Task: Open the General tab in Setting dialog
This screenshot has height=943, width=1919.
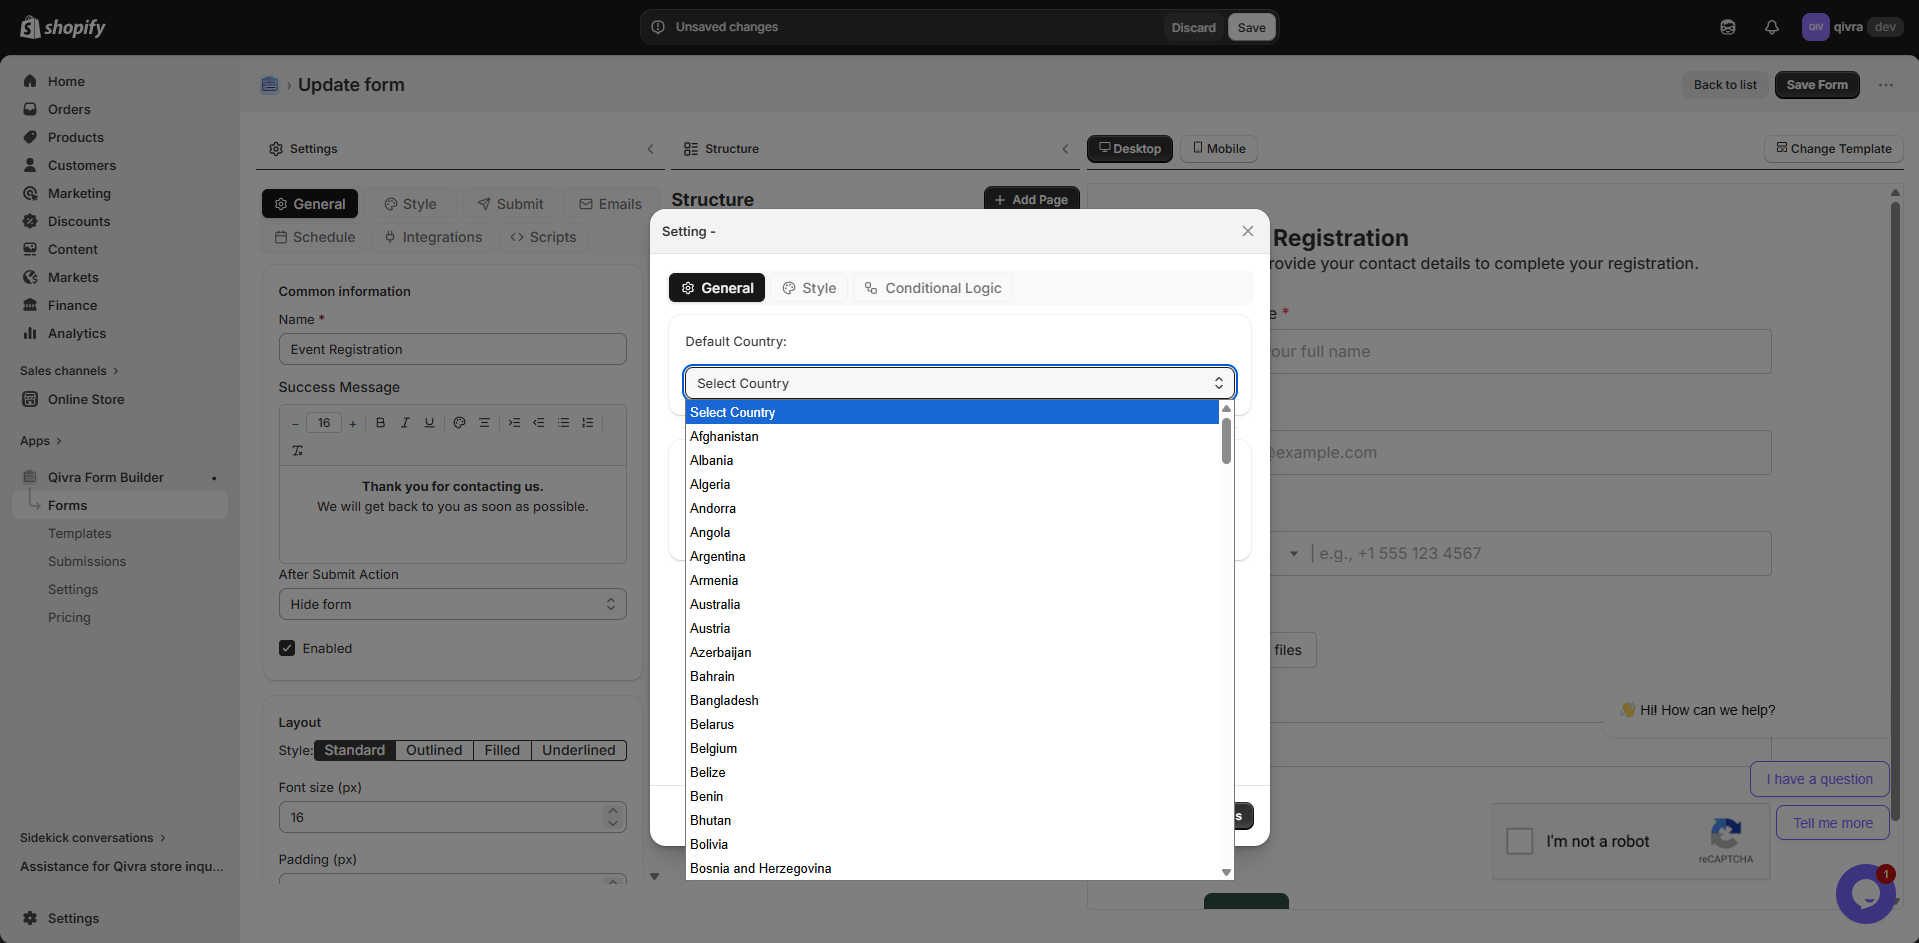Action: [x=717, y=288]
